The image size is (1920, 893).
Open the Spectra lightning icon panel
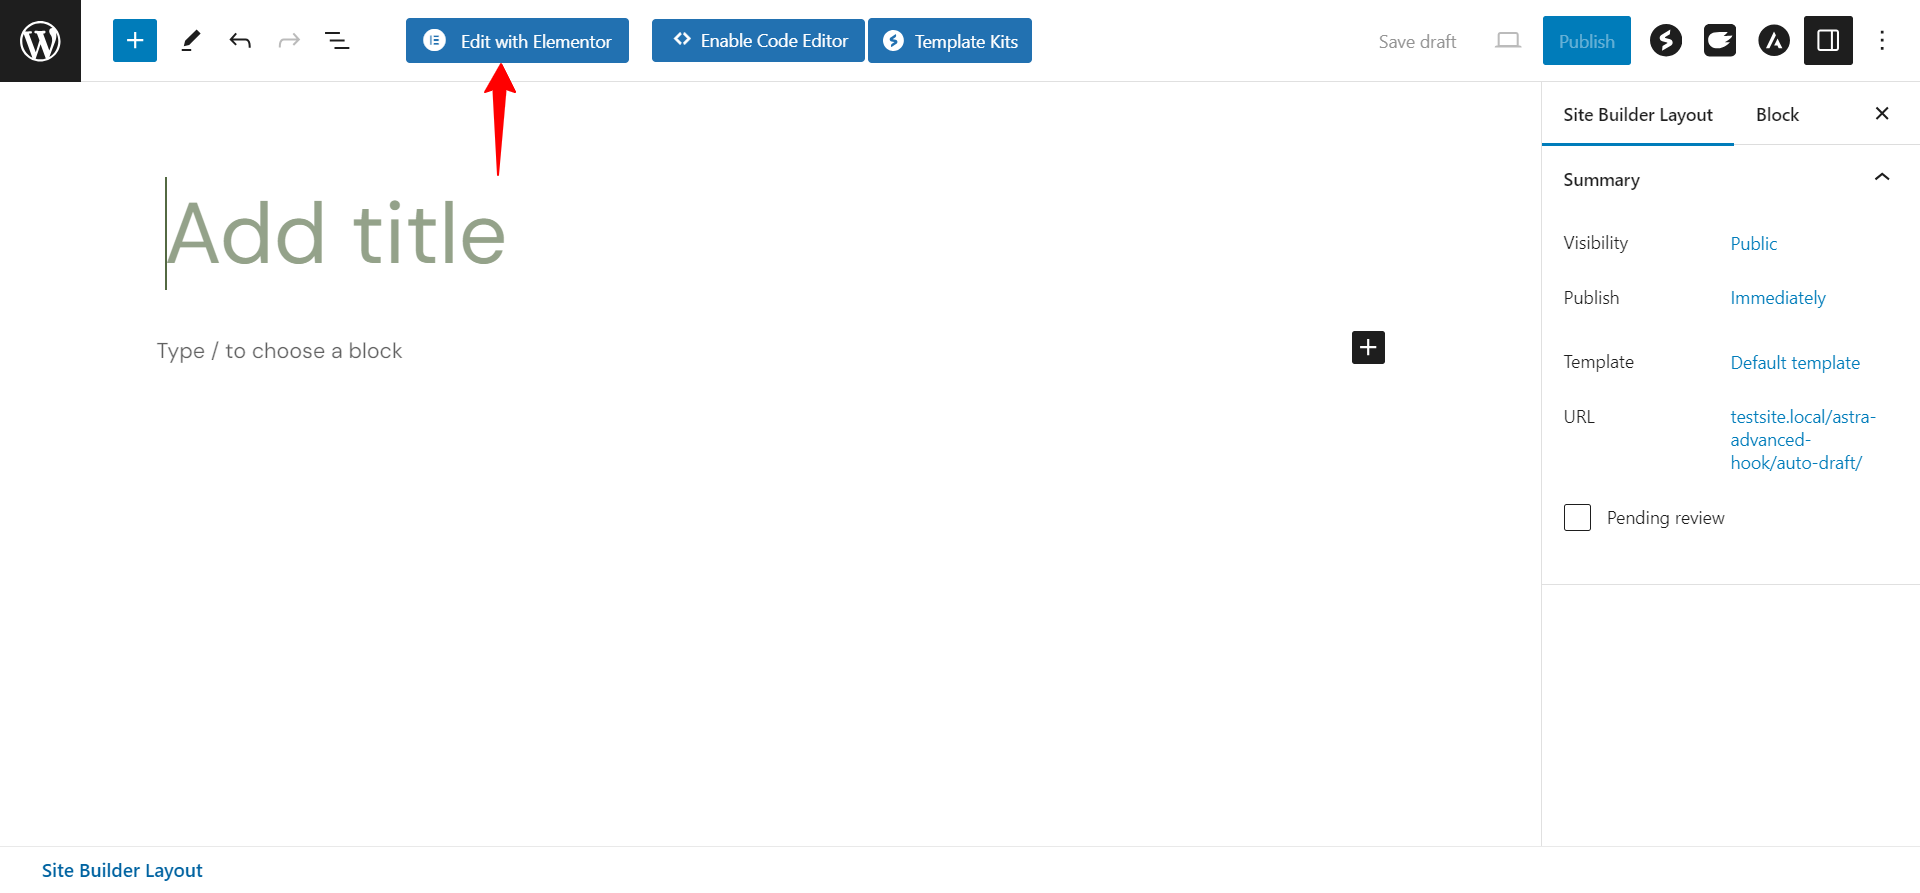1666,41
